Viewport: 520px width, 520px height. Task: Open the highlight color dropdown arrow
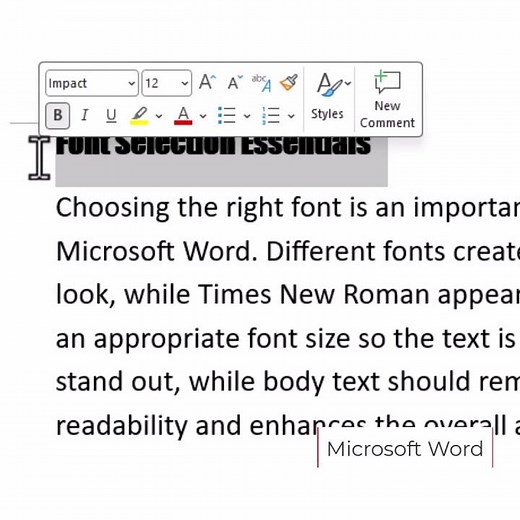[159, 116]
